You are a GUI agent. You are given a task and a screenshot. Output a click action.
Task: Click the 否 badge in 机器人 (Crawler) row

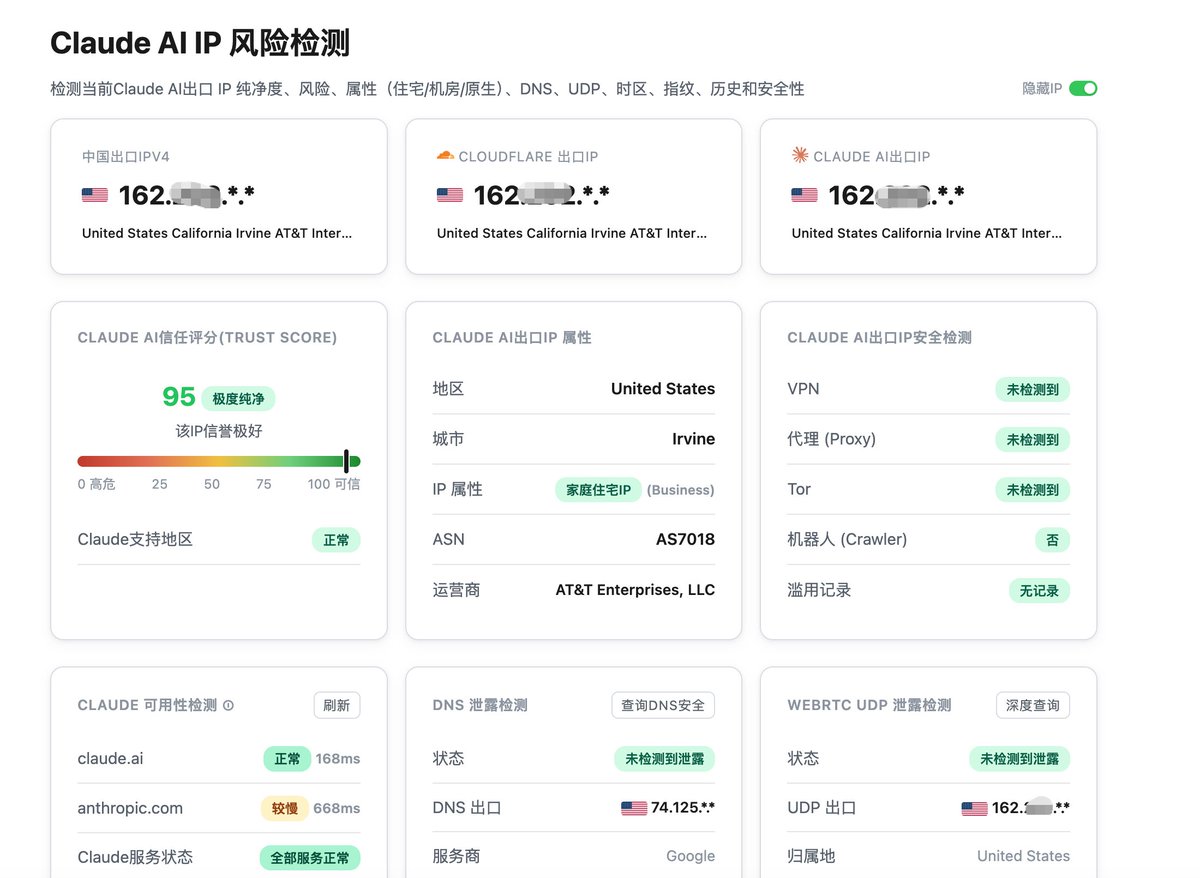tap(1052, 540)
